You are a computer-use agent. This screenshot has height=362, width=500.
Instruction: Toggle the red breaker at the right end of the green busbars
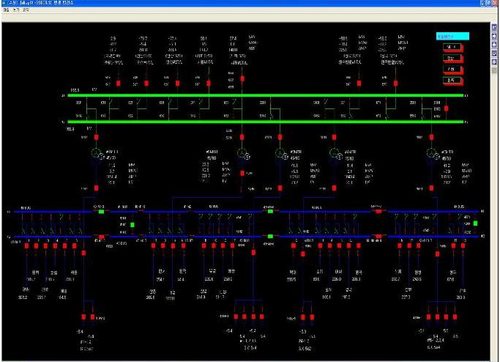pos(446,109)
